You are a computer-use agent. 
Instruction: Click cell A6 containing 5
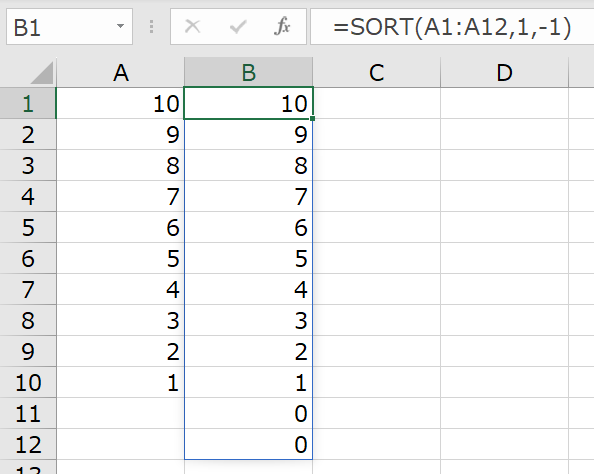(x=120, y=258)
